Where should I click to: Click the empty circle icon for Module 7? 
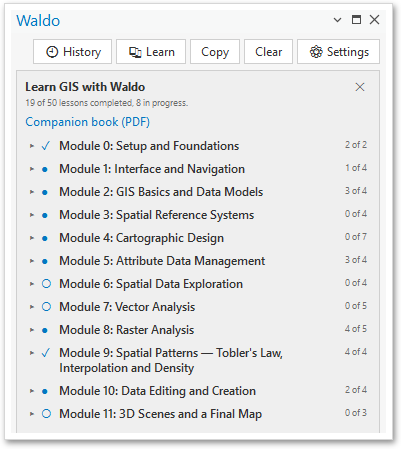pos(46,307)
